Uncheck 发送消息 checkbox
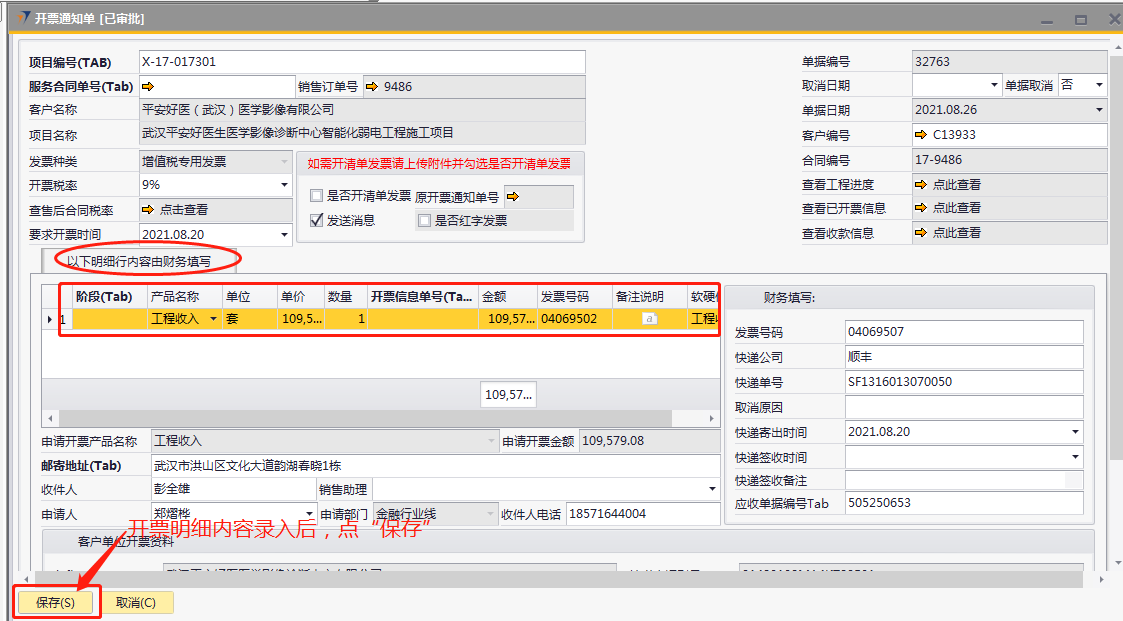Viewport: 1123px width, 621px height. click(x=317, y=220)
